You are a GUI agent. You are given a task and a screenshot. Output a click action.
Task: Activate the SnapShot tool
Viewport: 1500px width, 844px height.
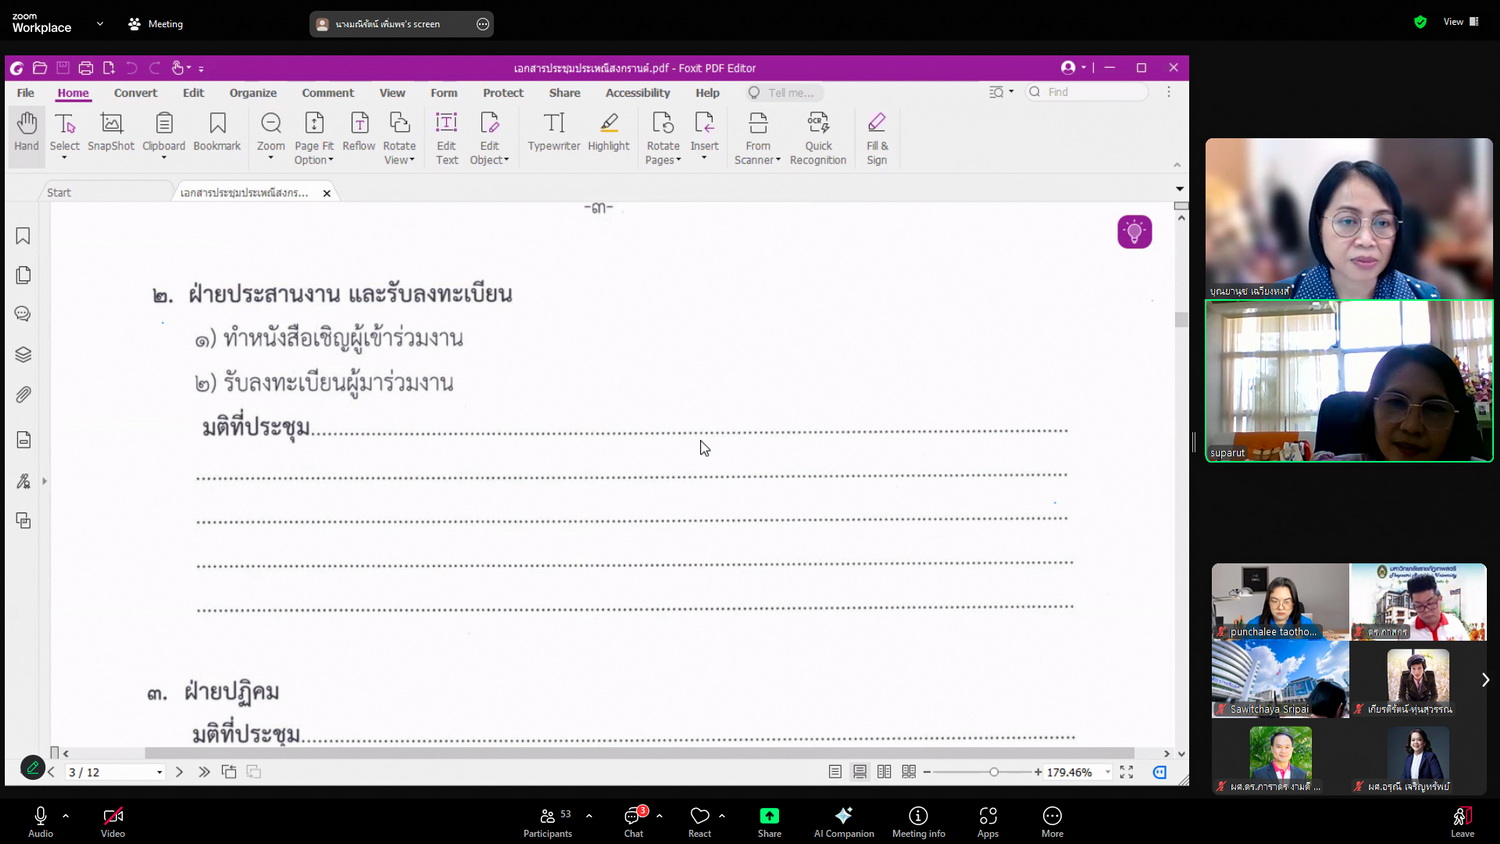tap(111, 132)
